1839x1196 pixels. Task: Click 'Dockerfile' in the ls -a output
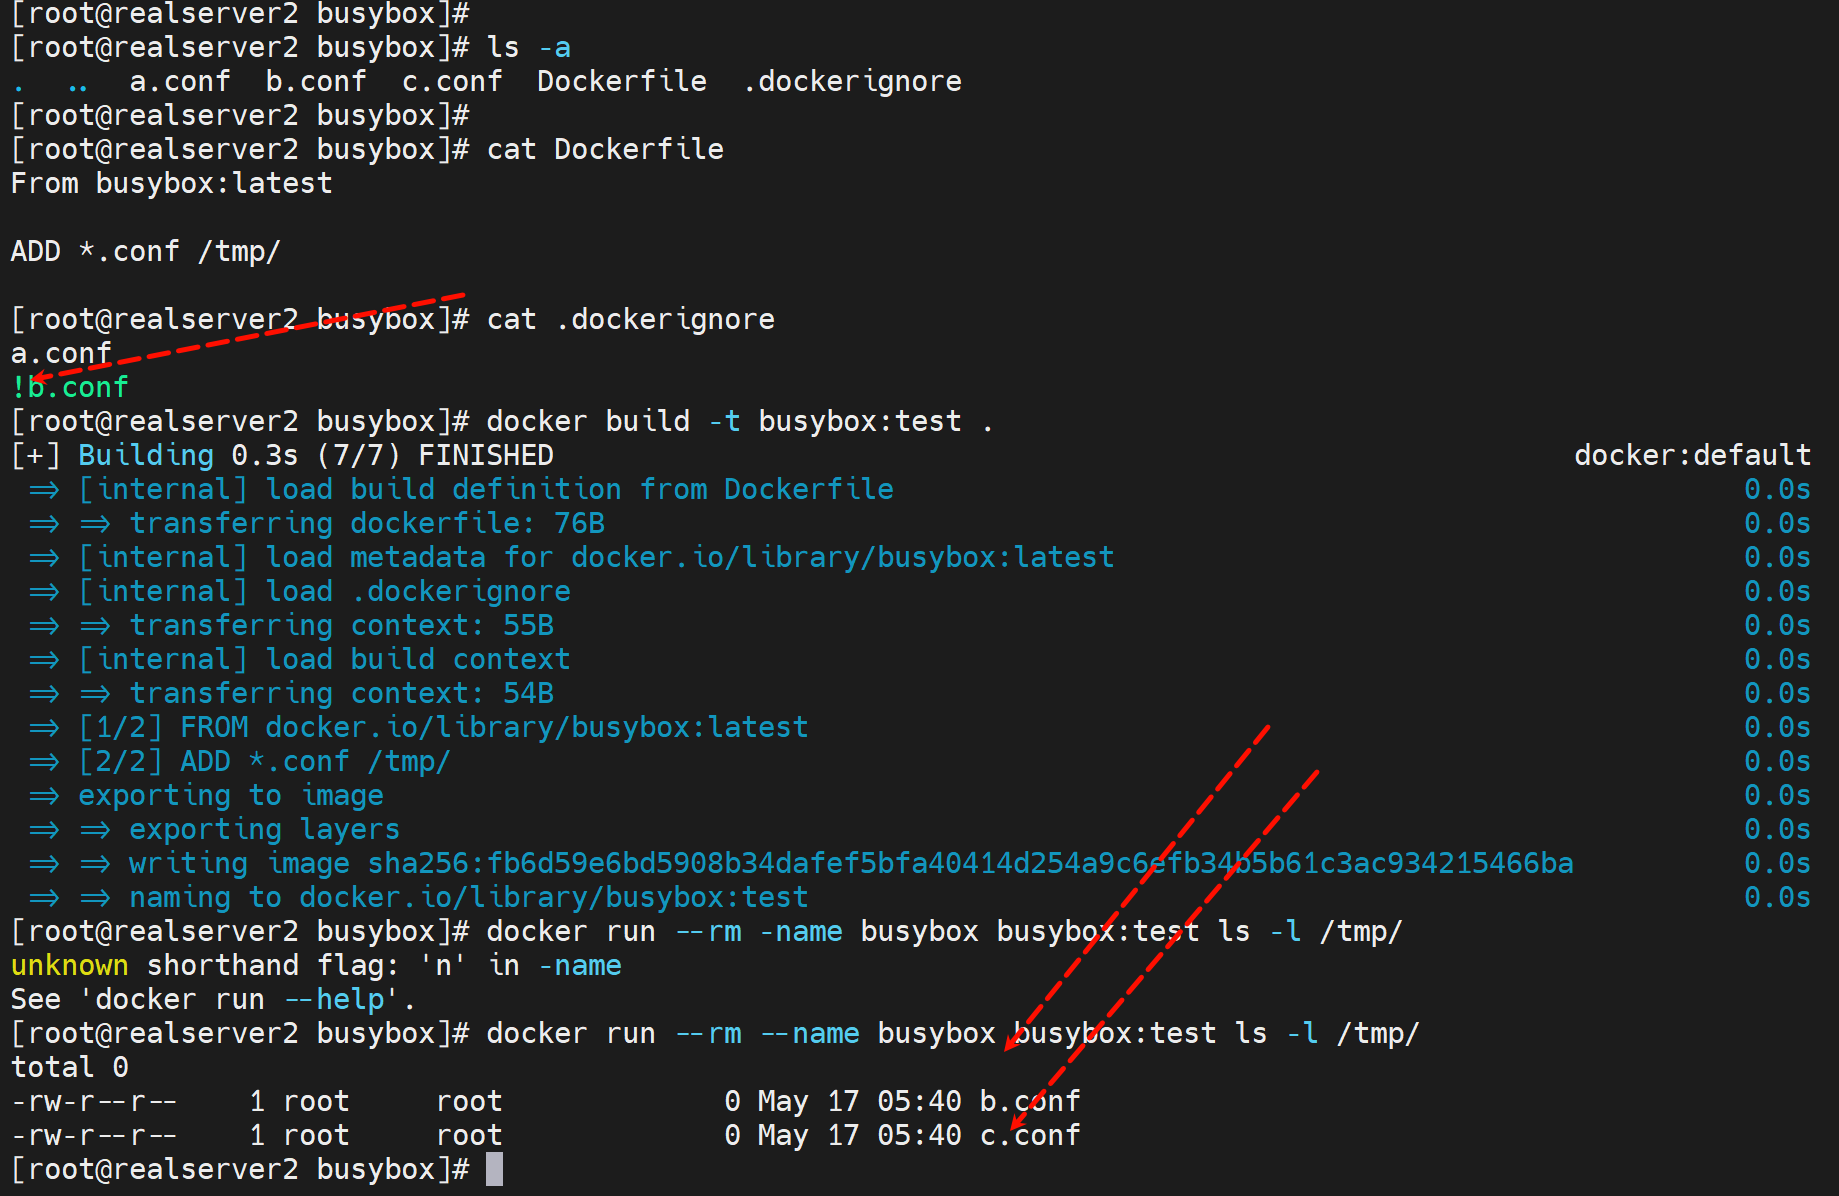pyautogui.click(x=621, y=81)
